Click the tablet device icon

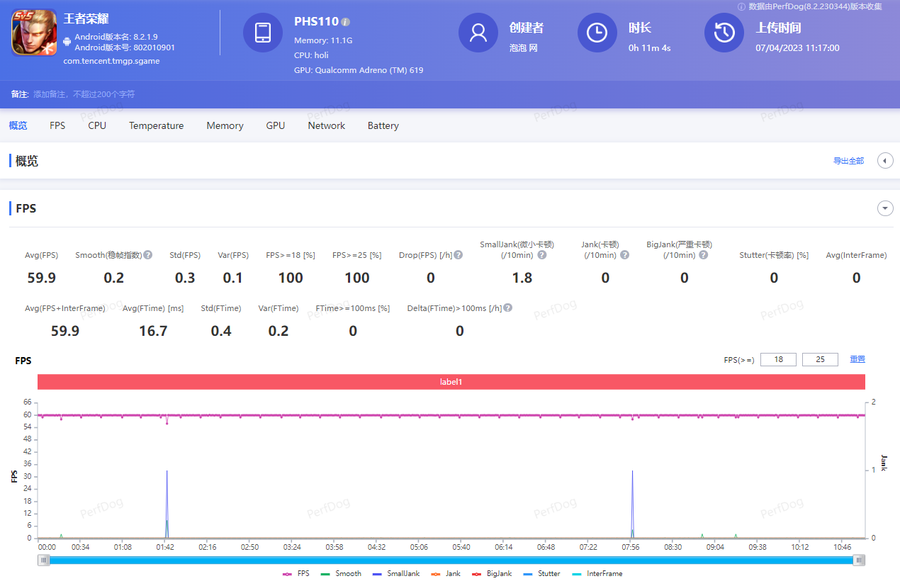coord(263,33)
